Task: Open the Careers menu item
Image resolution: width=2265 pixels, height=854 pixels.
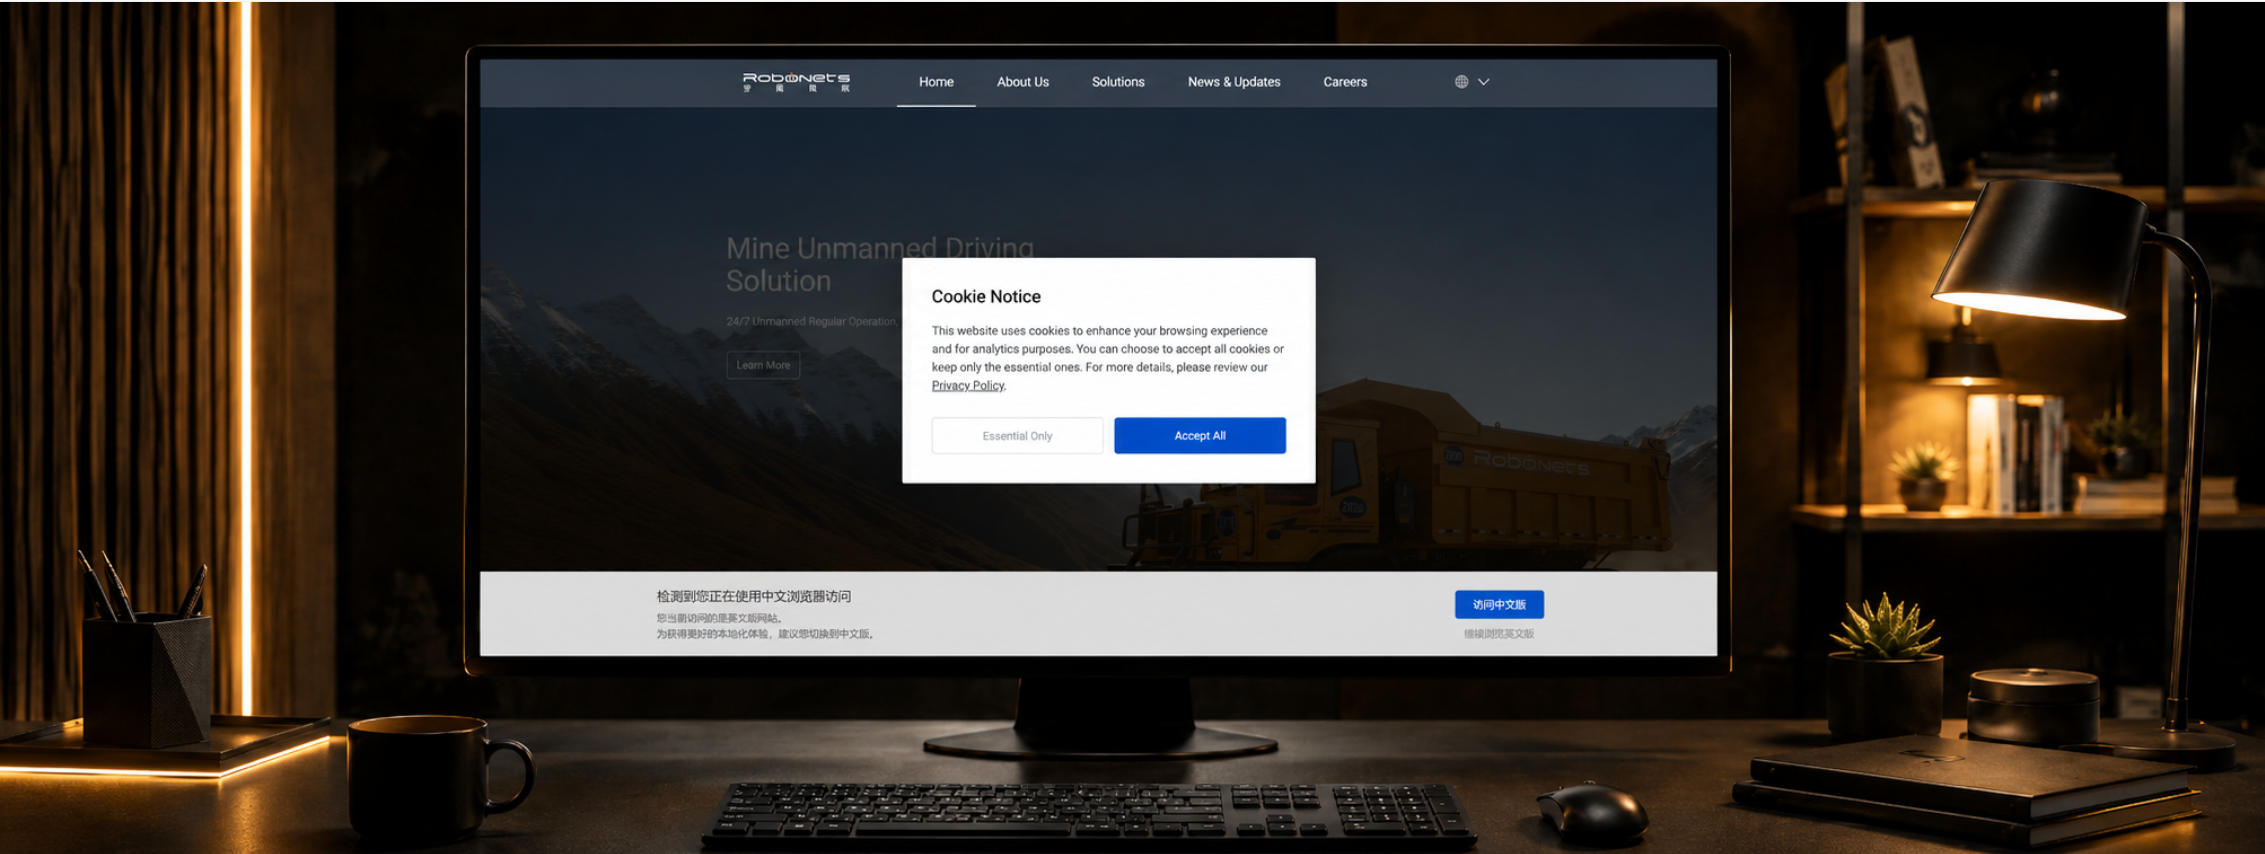Action: coord(1345,82)
